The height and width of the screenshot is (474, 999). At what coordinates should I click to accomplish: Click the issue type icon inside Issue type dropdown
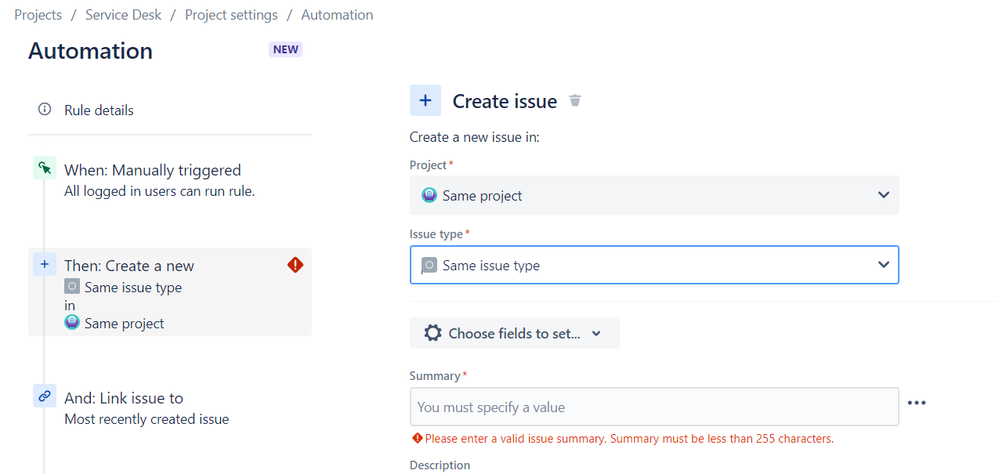(429, 265)
